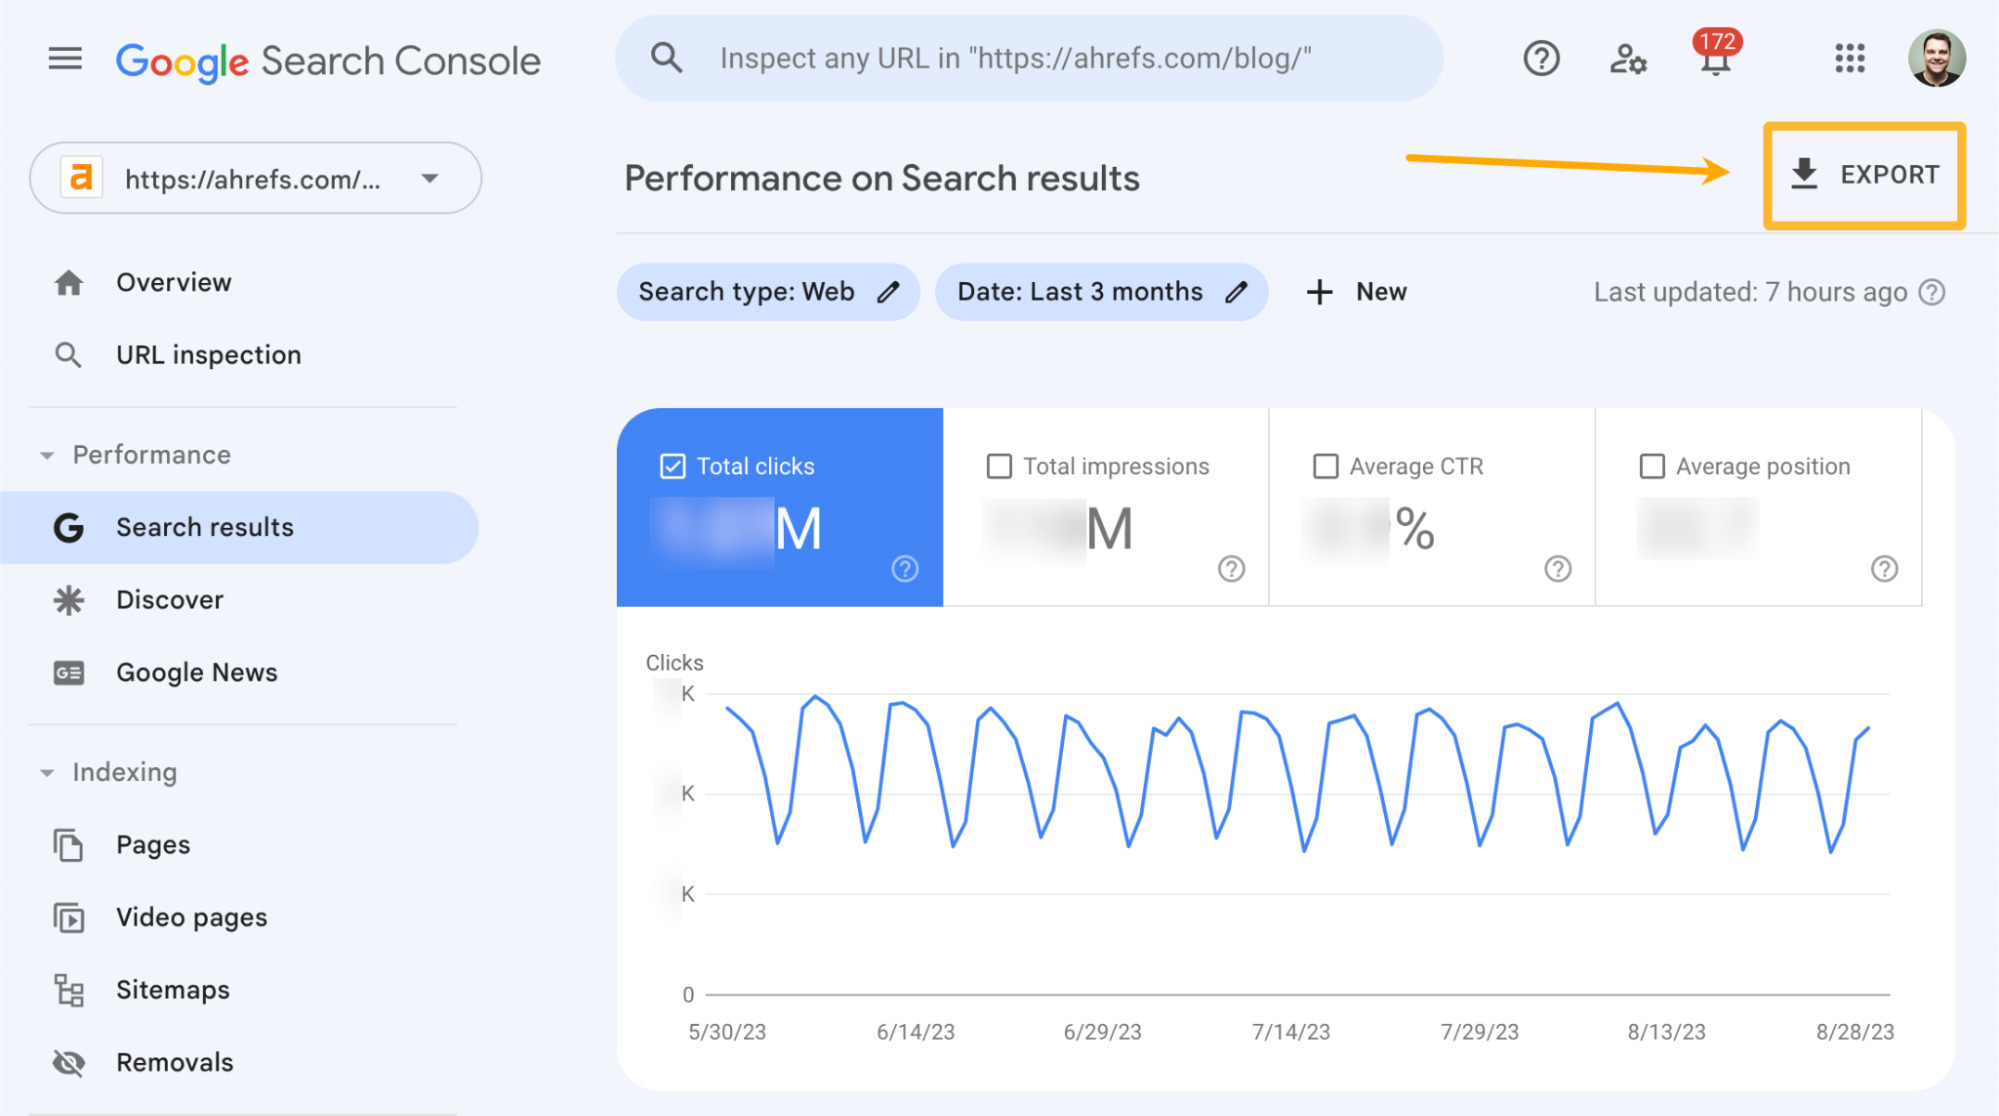
Task: Click the user management icon
Action: pos(1628,58)
